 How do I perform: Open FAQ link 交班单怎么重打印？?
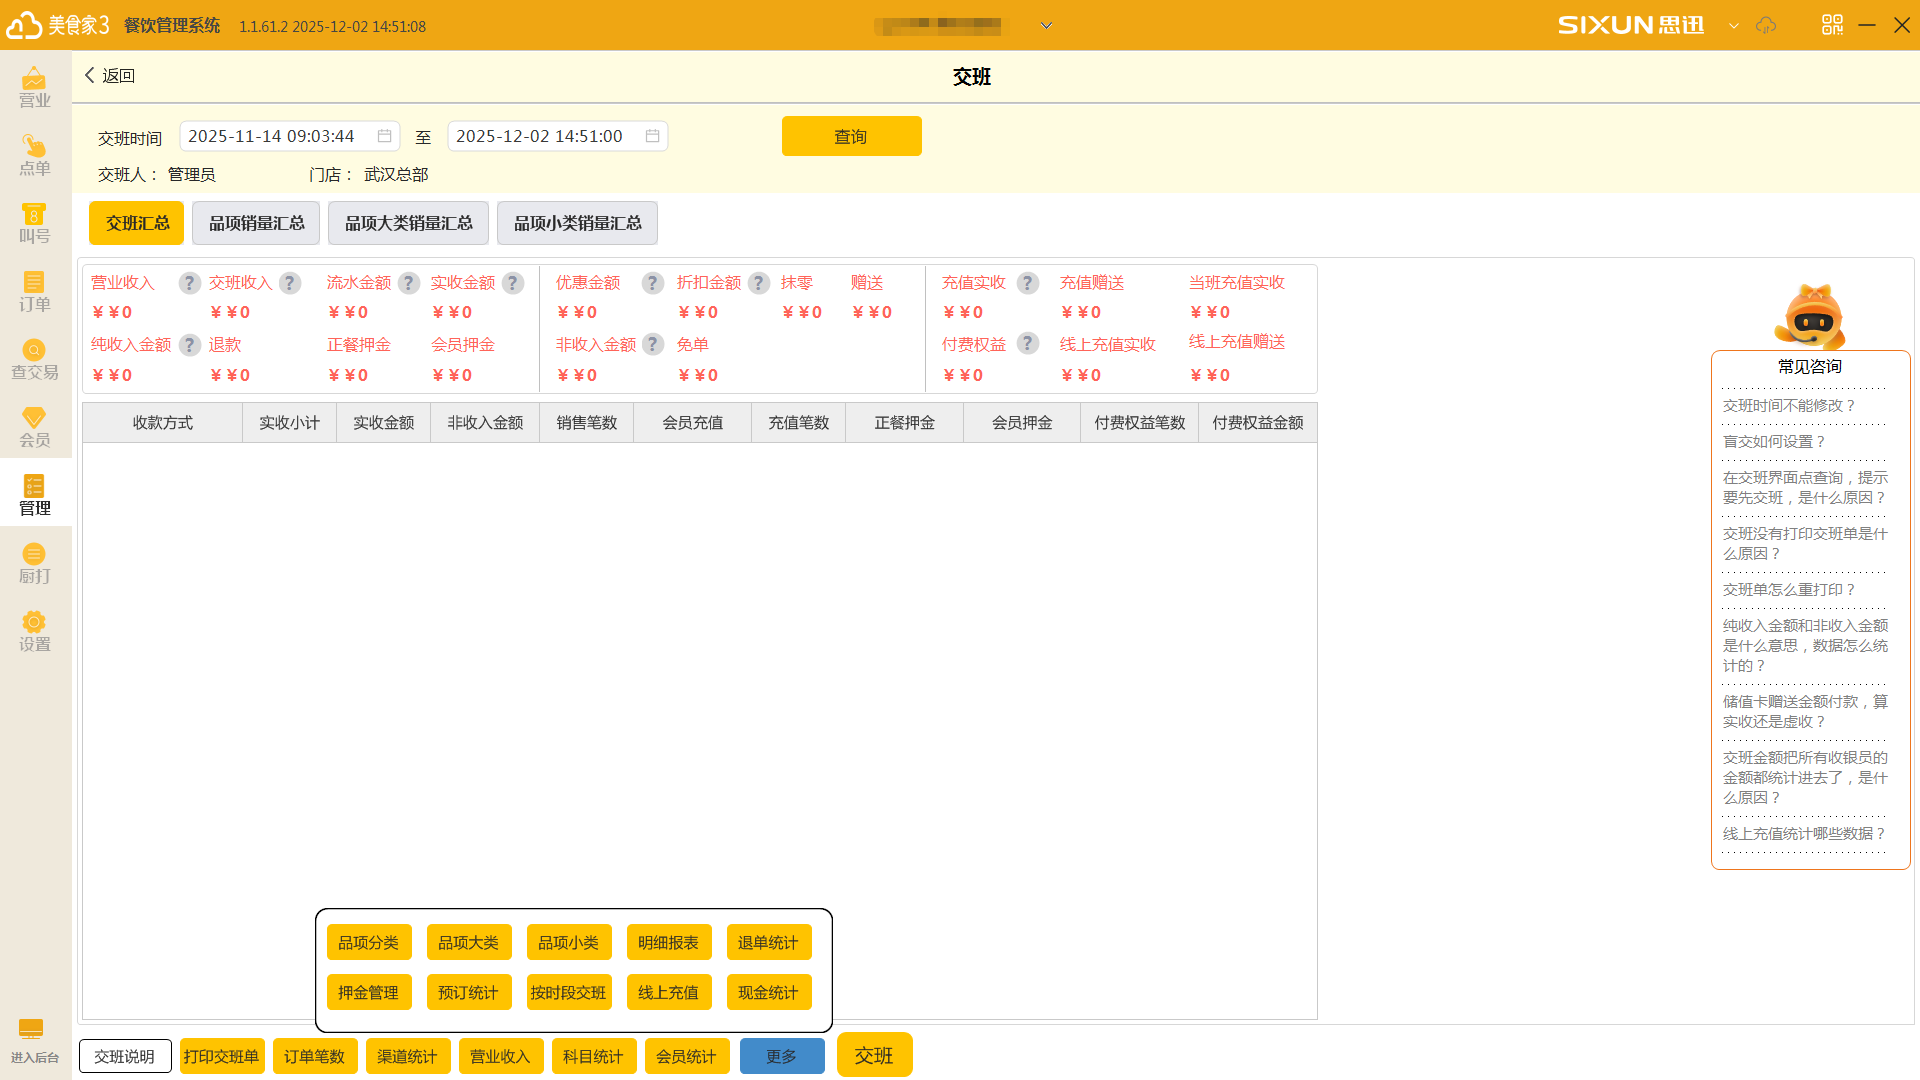[x=1789, y=590]
